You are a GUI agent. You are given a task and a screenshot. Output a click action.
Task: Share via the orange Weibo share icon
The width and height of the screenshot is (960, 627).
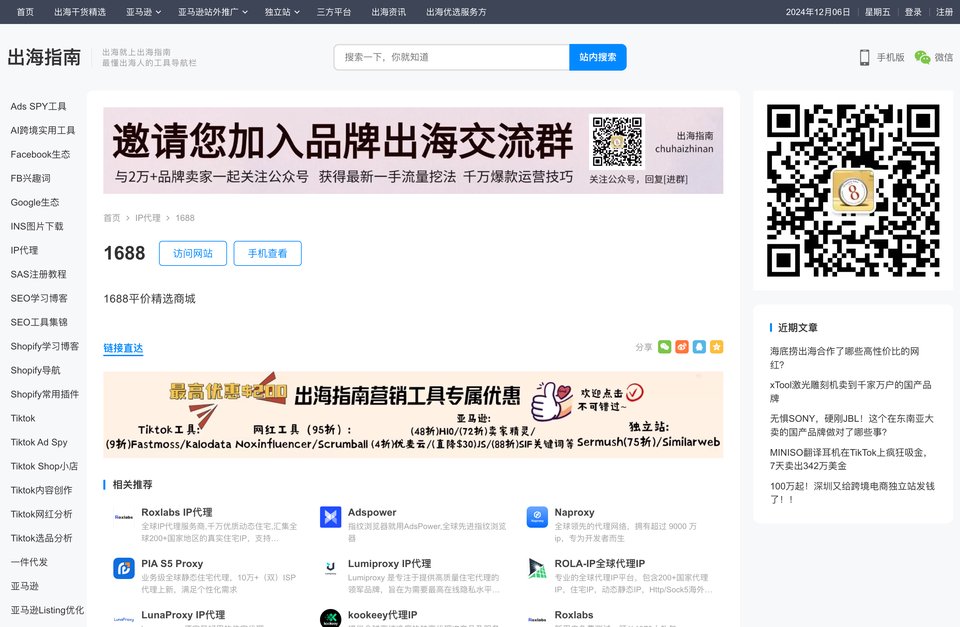681,347
